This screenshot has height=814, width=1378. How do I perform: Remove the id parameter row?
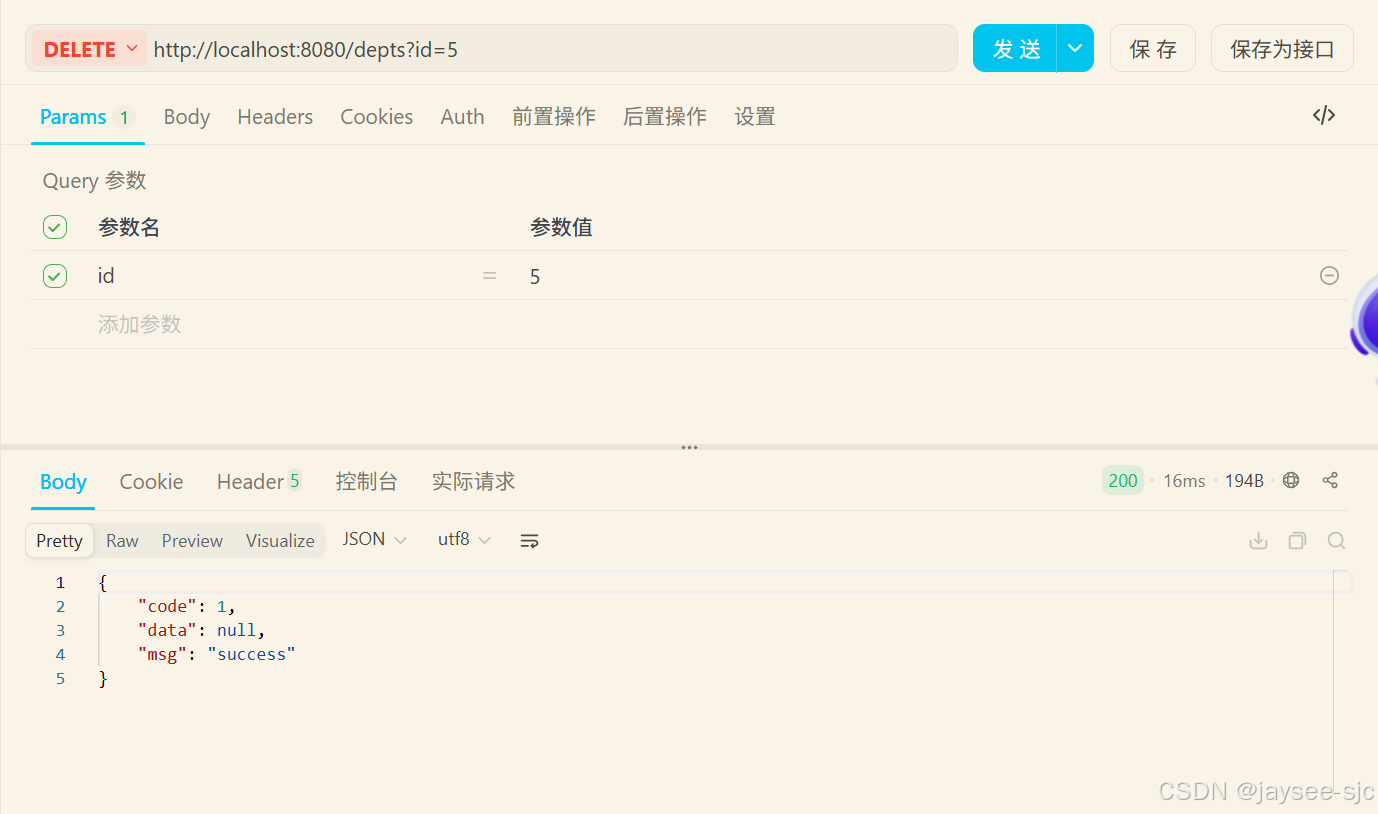1329,275
